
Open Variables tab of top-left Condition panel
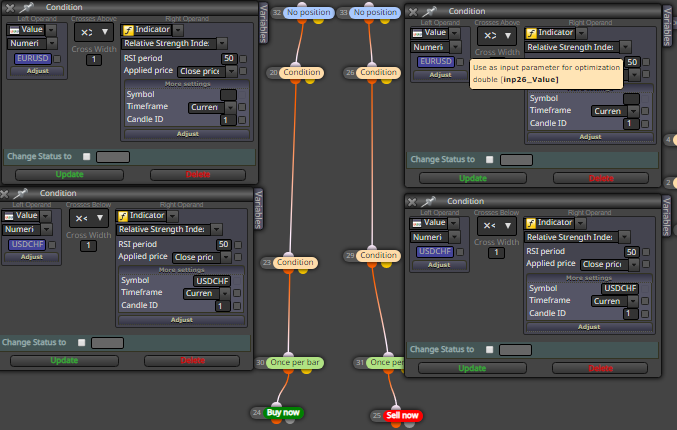(x=263, y=23)
